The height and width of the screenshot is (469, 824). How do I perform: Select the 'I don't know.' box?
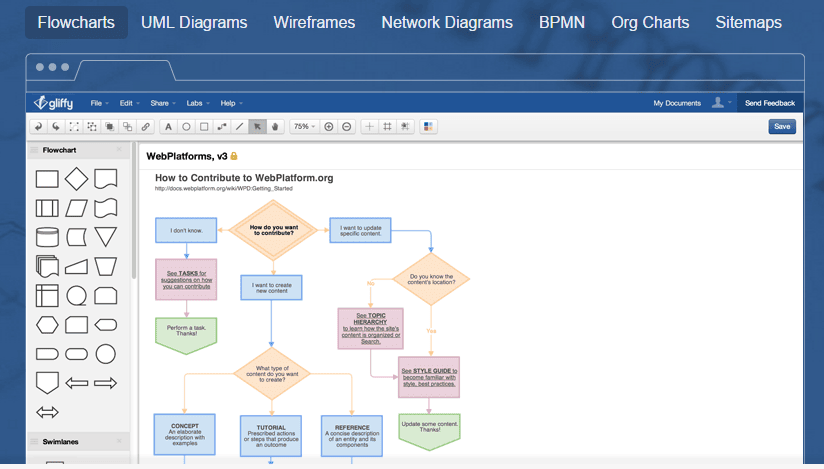tap(186, 230)
